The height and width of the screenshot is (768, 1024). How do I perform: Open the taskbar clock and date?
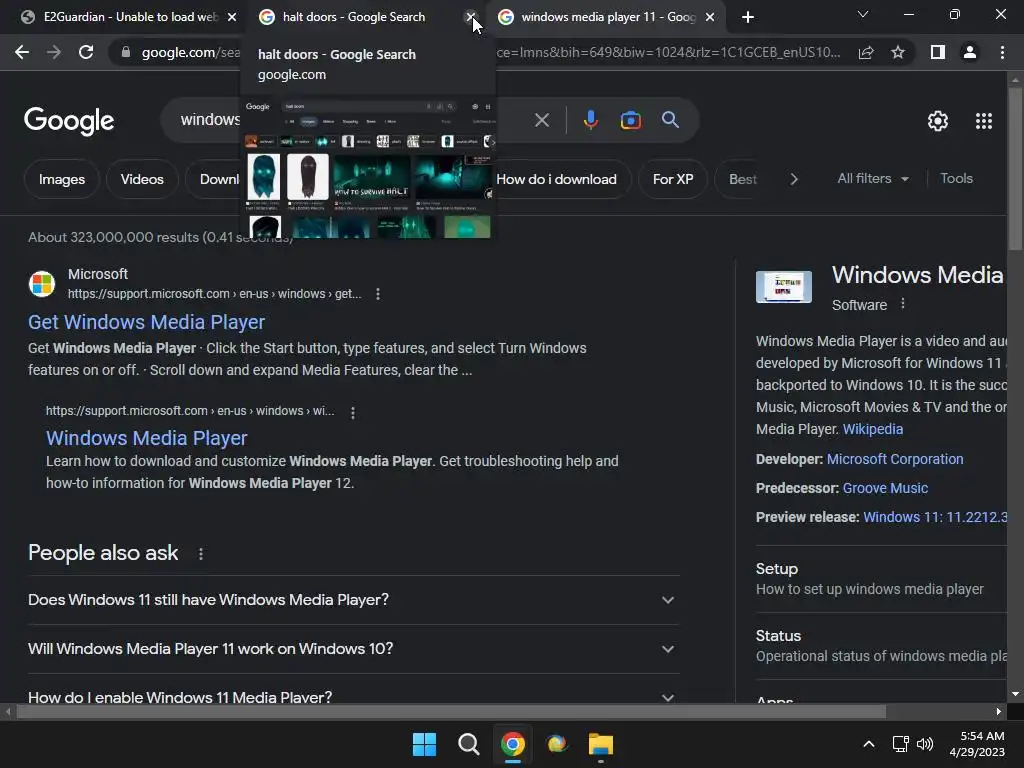pos(977,744)
